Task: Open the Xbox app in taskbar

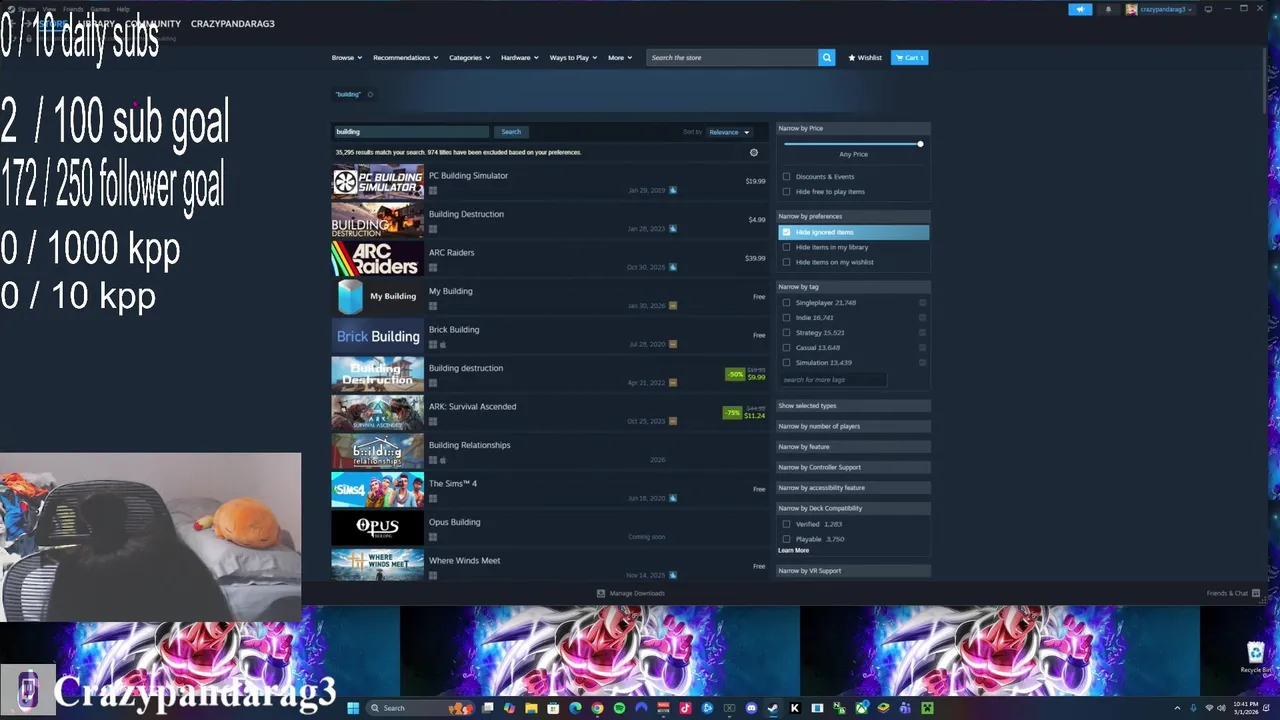Action: (x=861, y=708)
